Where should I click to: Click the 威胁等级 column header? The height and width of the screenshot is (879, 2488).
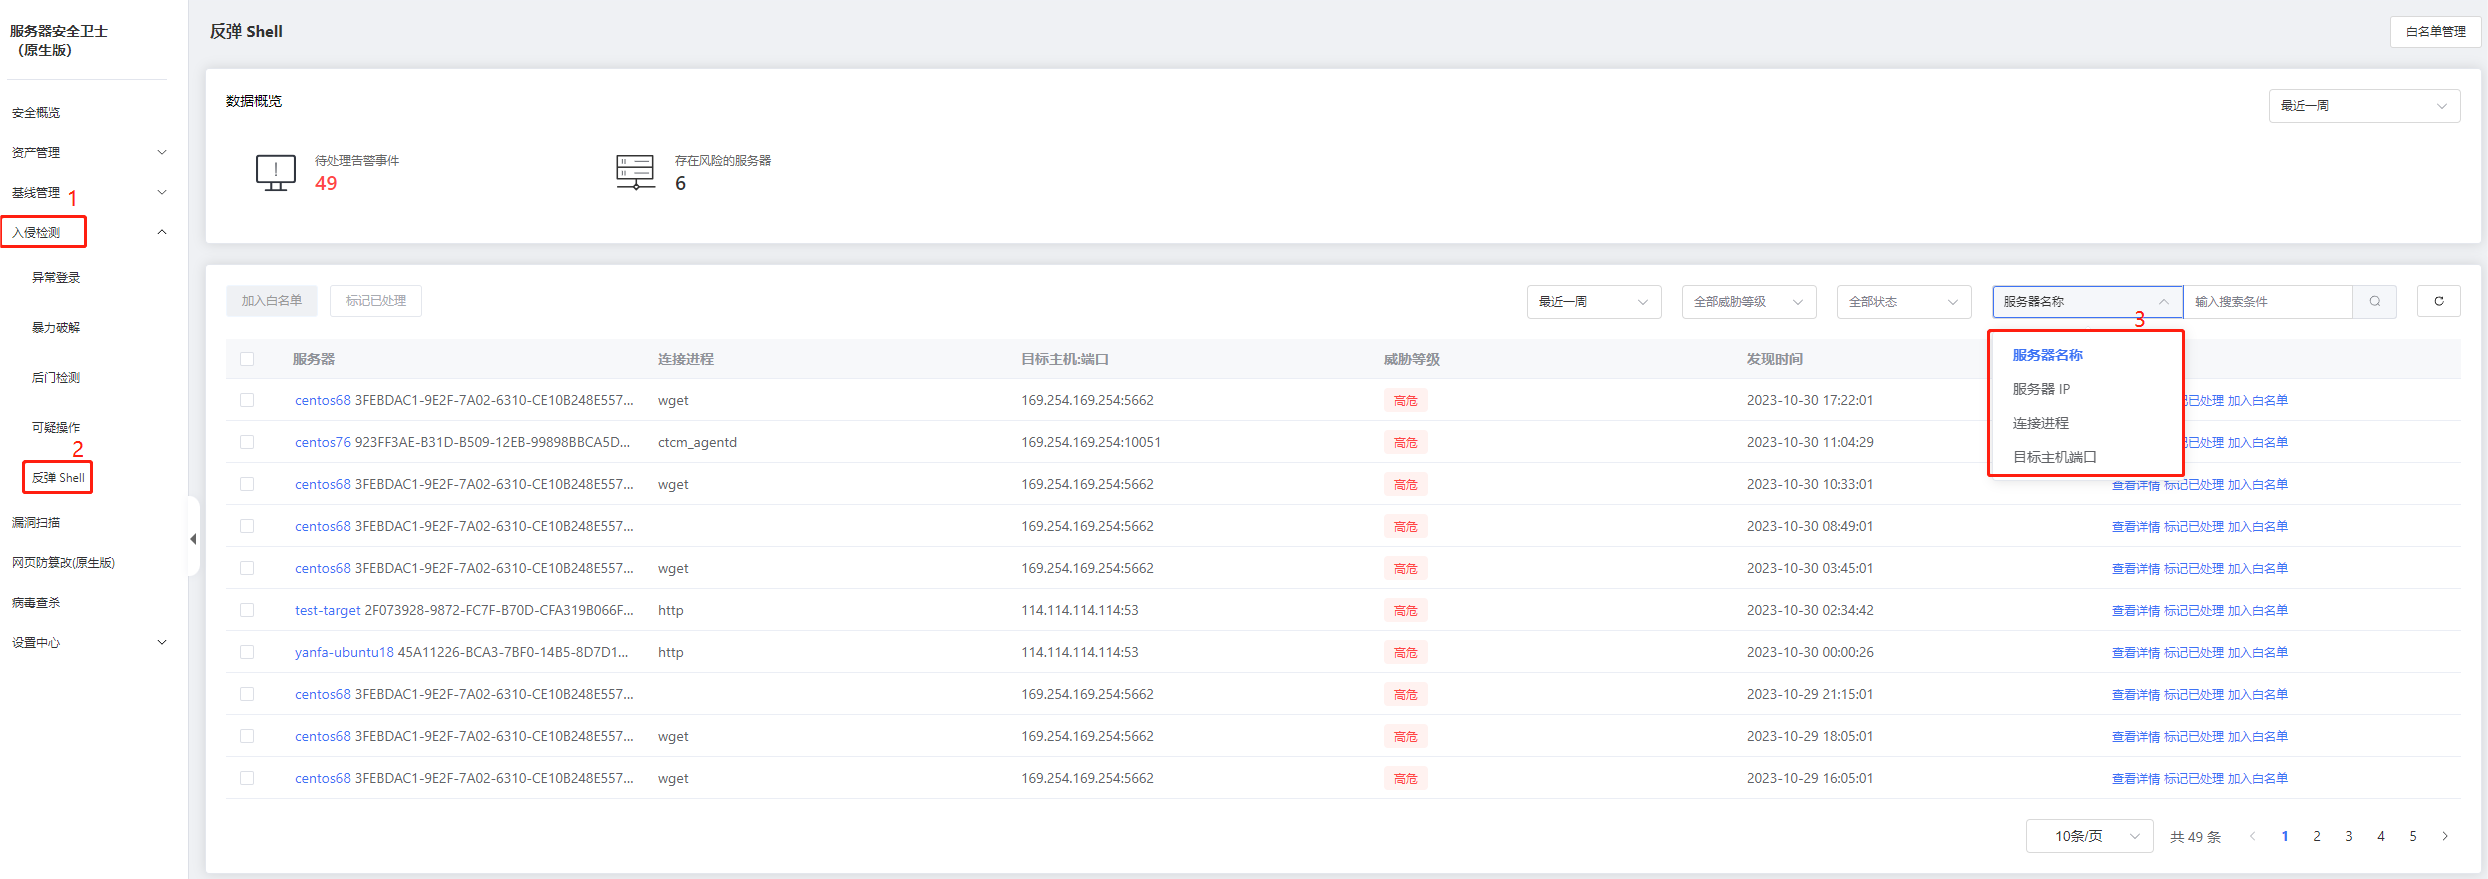click(1412, 359)
